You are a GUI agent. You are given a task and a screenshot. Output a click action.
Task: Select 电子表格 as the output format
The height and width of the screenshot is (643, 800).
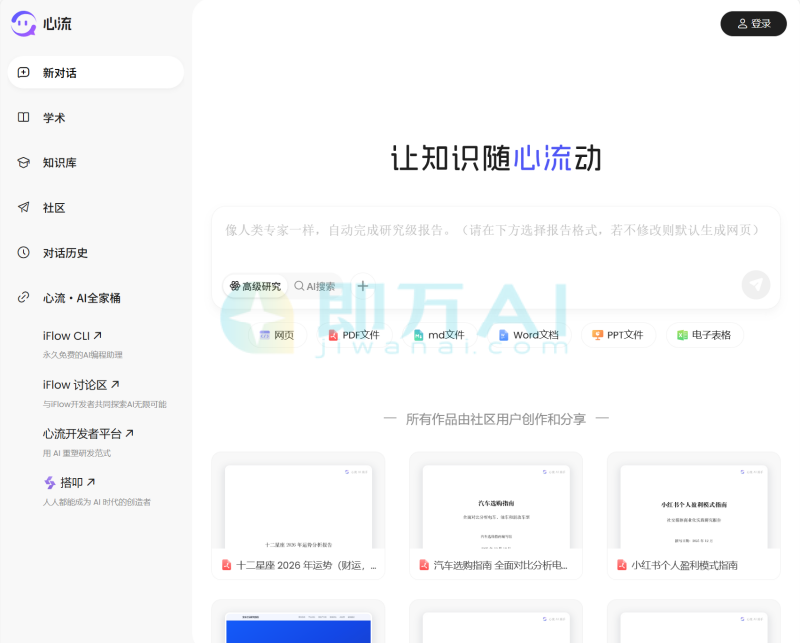[x=703, y=333]
